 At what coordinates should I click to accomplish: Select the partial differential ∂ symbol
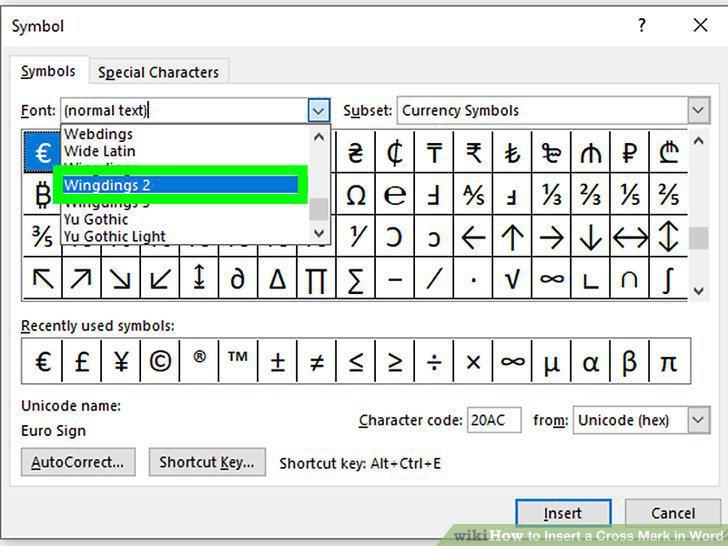237,279
